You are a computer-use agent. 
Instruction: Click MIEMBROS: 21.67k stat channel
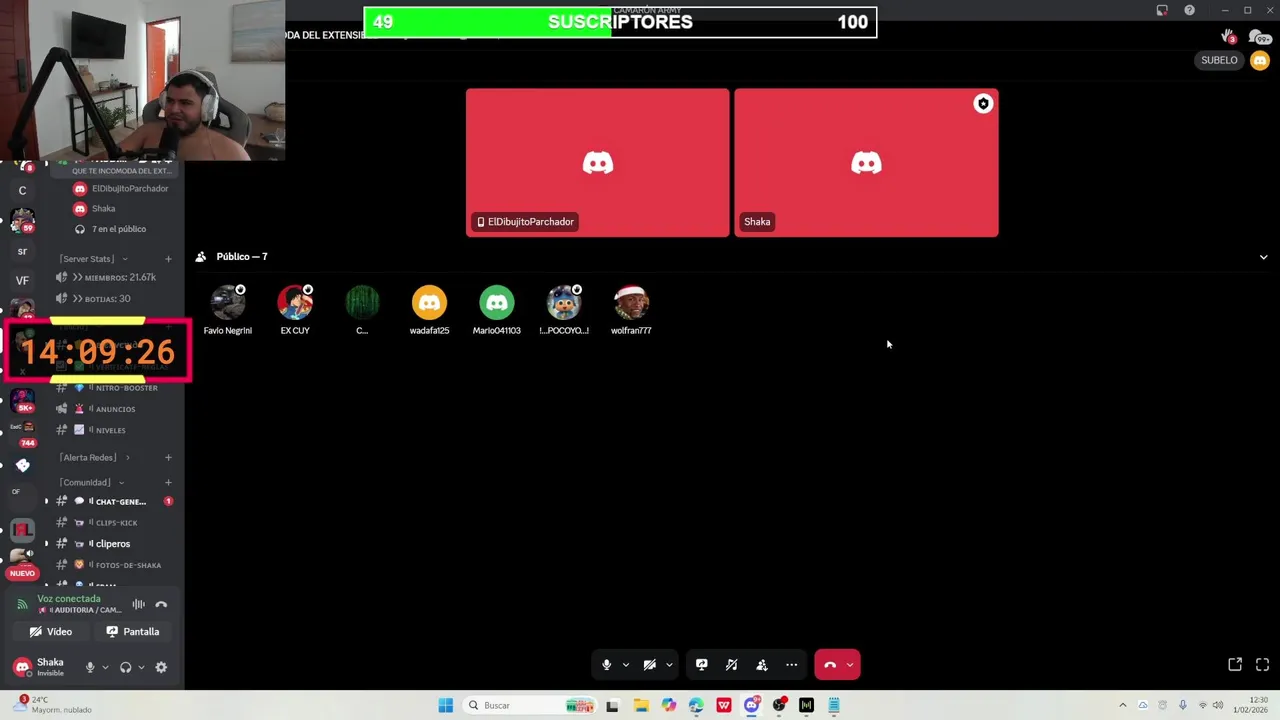(x=113, y=277)
